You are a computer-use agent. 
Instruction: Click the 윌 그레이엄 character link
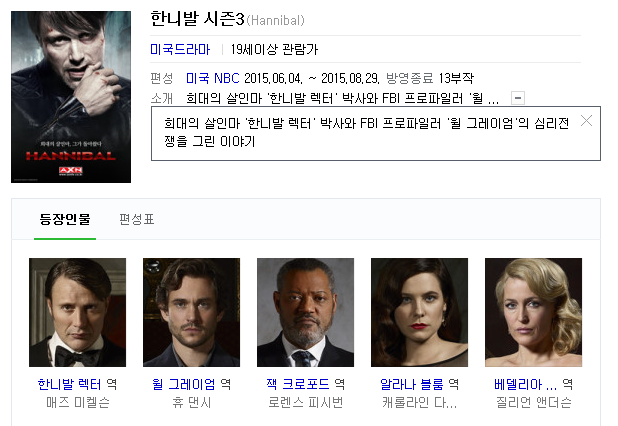[x=184, y=384]
